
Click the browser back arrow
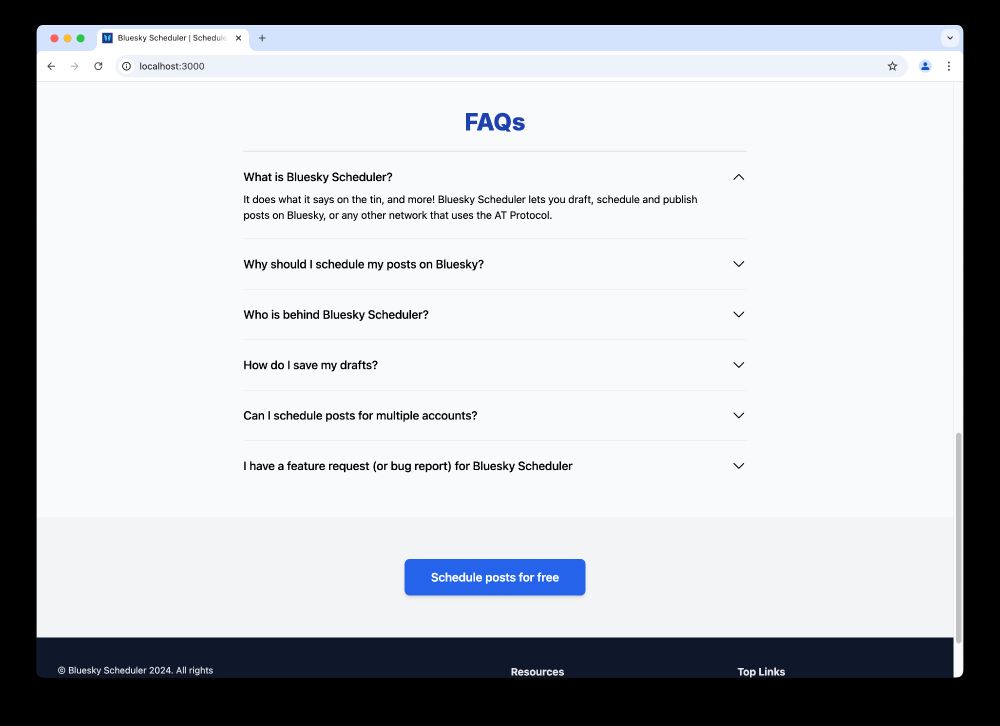click(51, 66)
